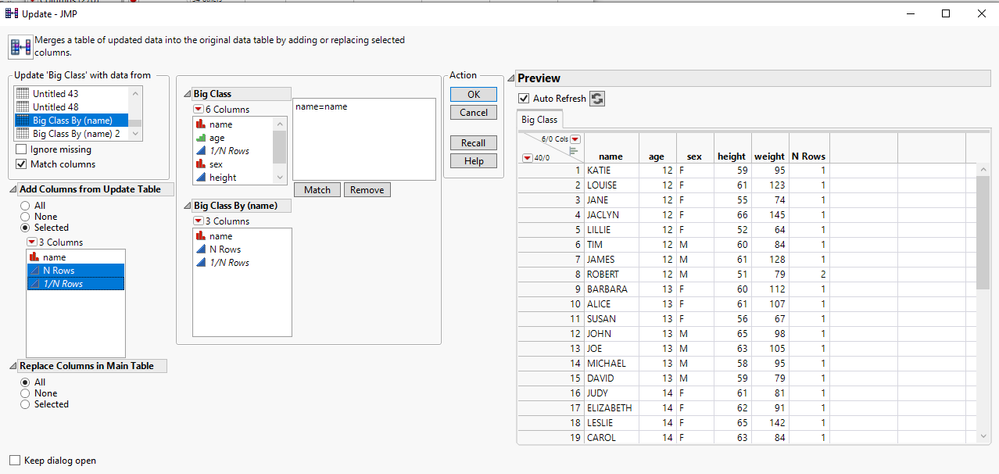The image size is (999, 474).
Task: Click the name column header in preview
Action: 611,156
